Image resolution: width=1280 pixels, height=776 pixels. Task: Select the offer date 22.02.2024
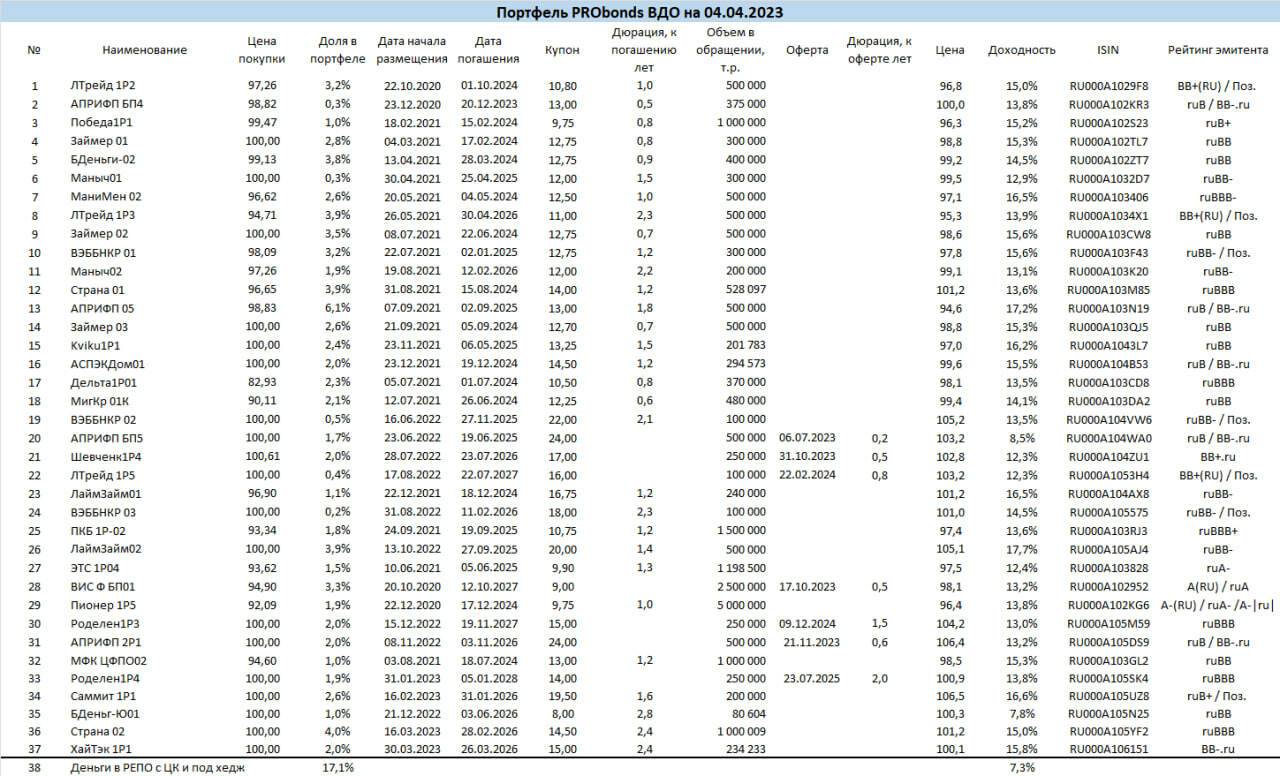click(807, 475)
